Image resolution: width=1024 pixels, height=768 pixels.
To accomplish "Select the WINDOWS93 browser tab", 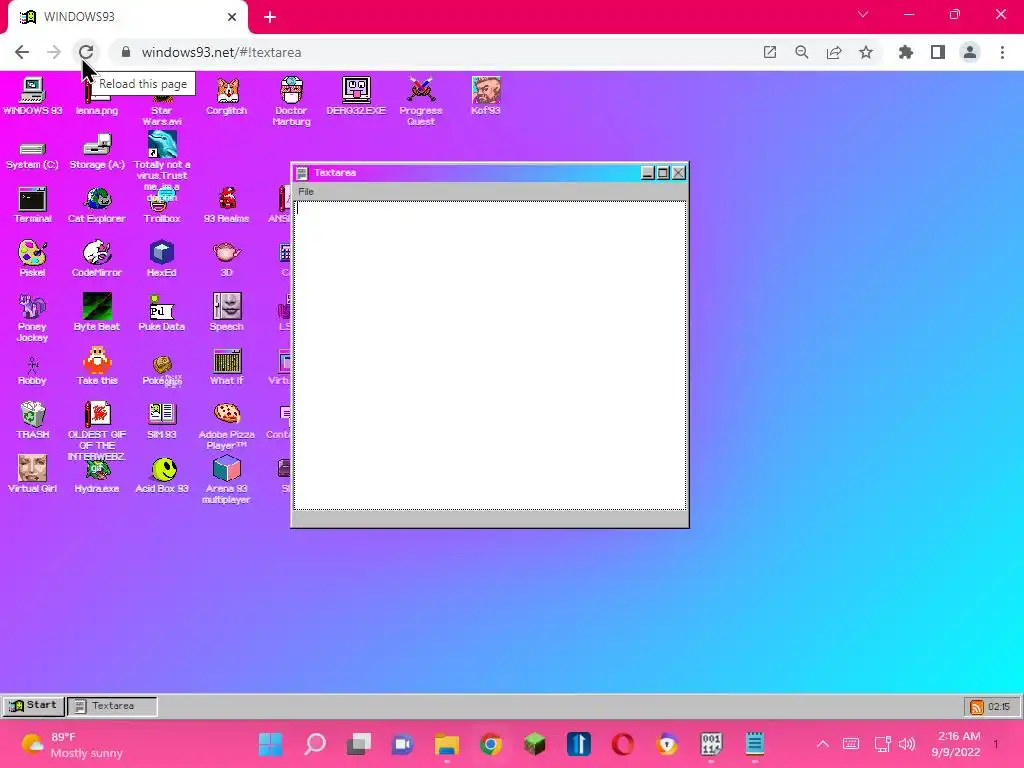I will [x=127, y=17].
